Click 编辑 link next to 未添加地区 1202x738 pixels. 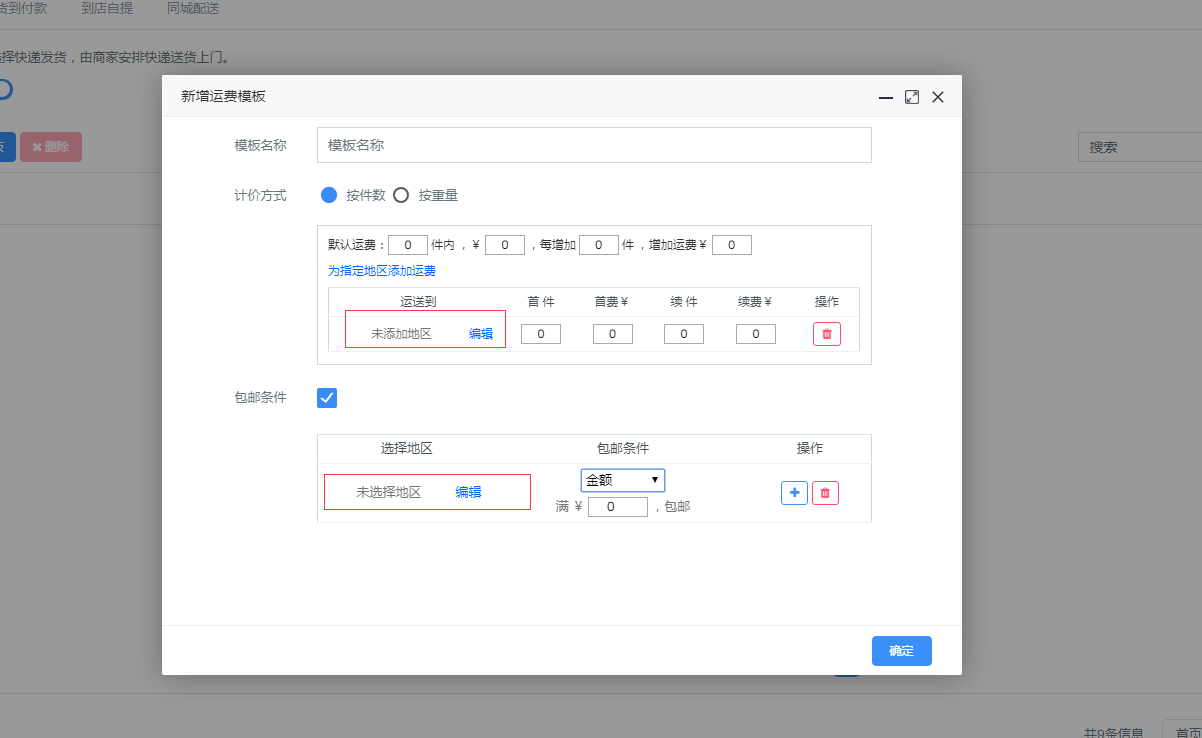481,334
